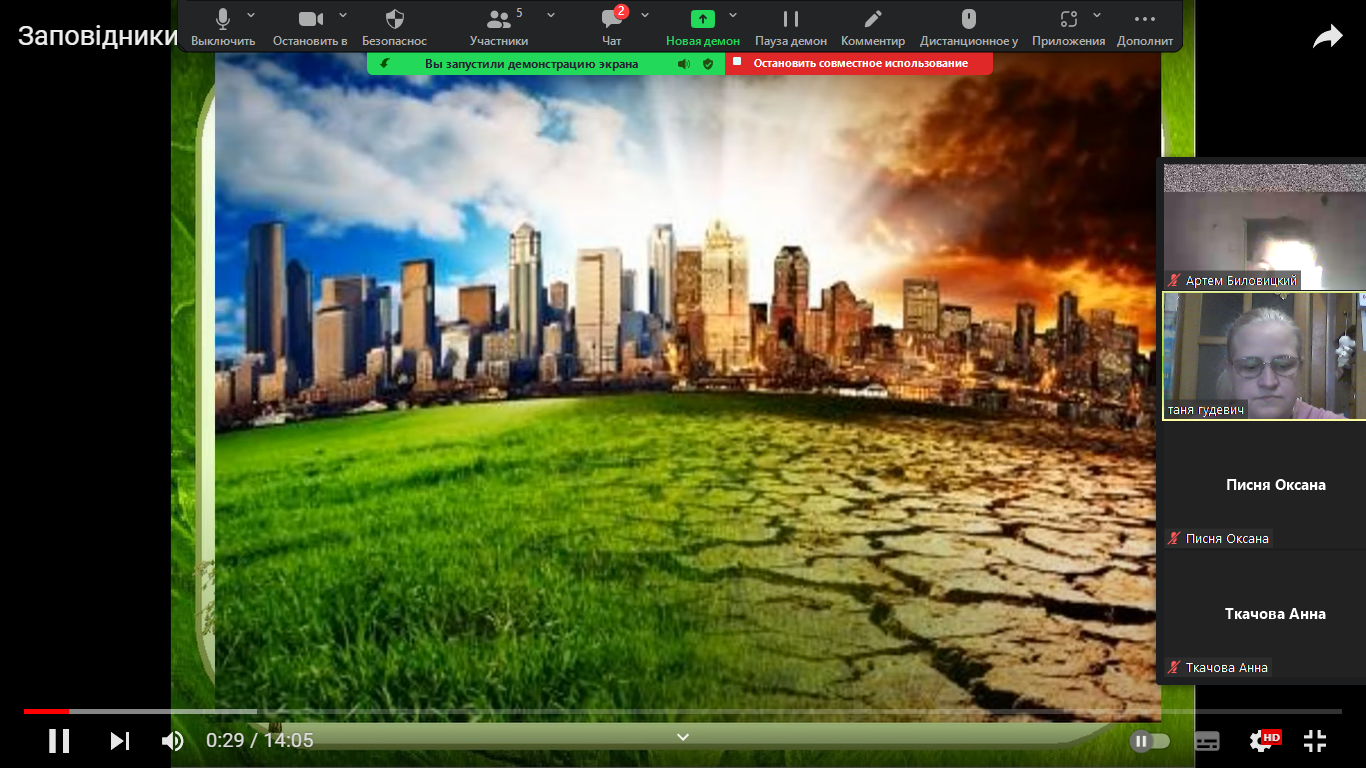Select таня гудевич video thumbnail
Screen dimensions: 1366x768
(x=1264, y=356)
